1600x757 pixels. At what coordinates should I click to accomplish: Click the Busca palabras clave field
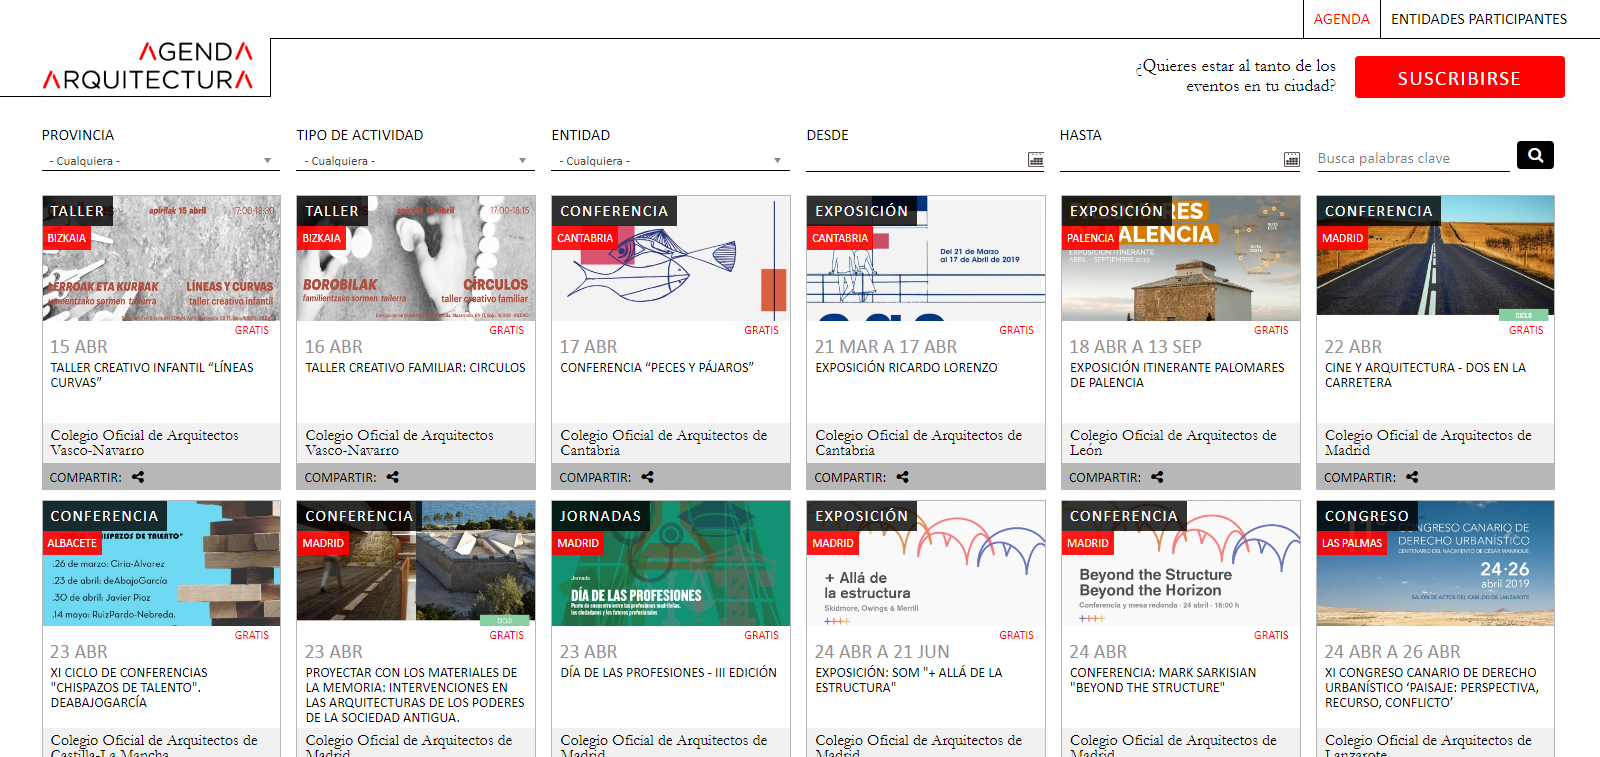1413,158
